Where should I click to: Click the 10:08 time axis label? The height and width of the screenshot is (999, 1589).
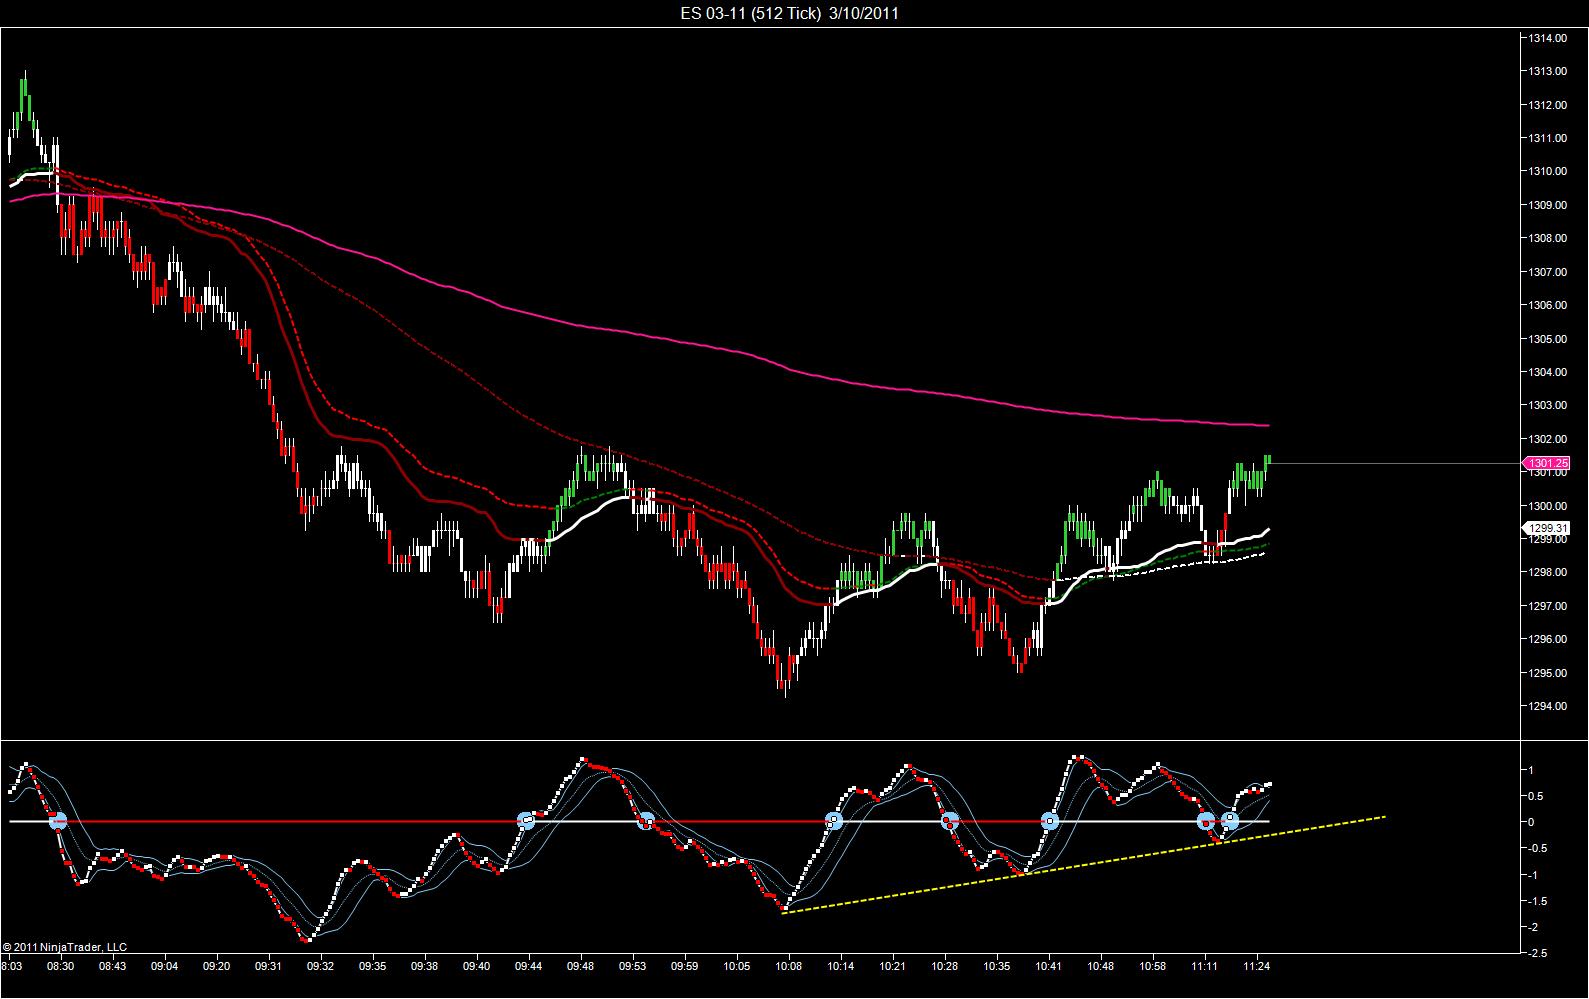788,967
